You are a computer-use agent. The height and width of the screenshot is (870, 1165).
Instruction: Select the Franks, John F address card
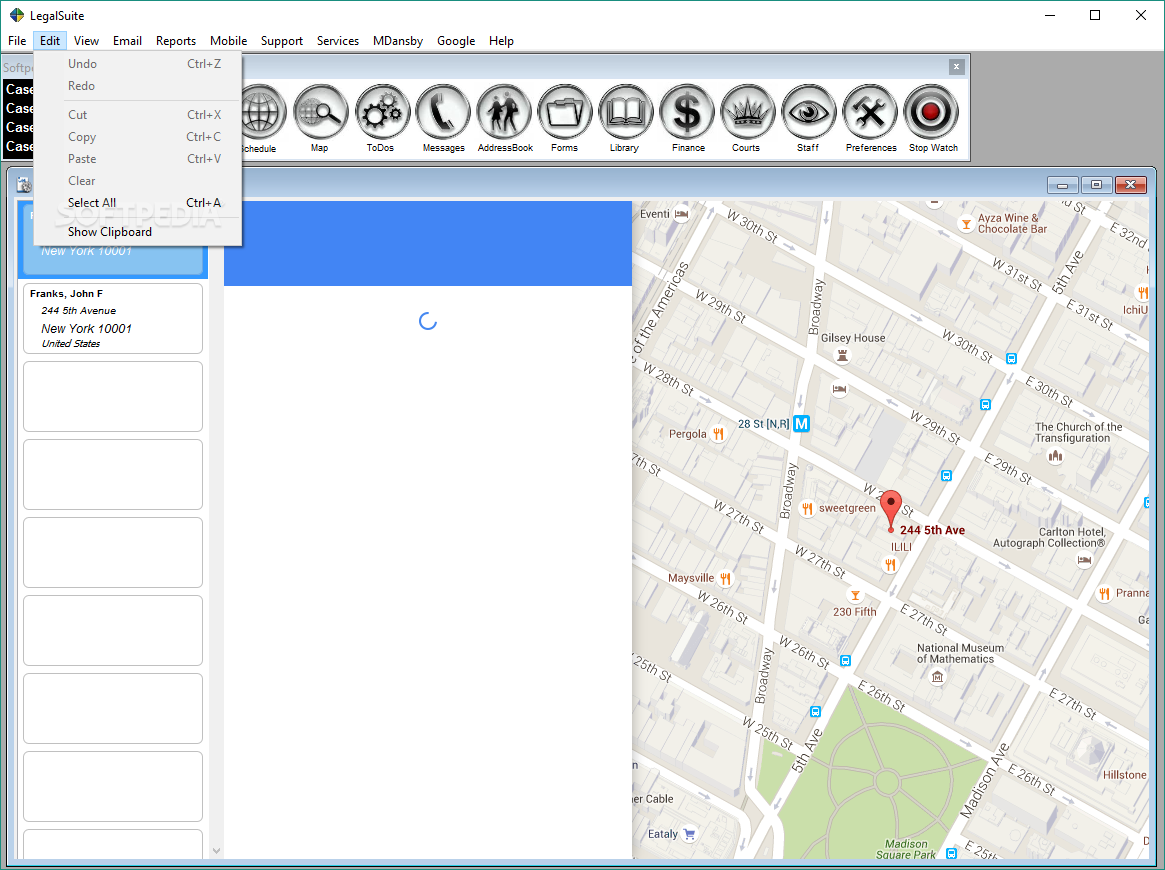[113, 318]
